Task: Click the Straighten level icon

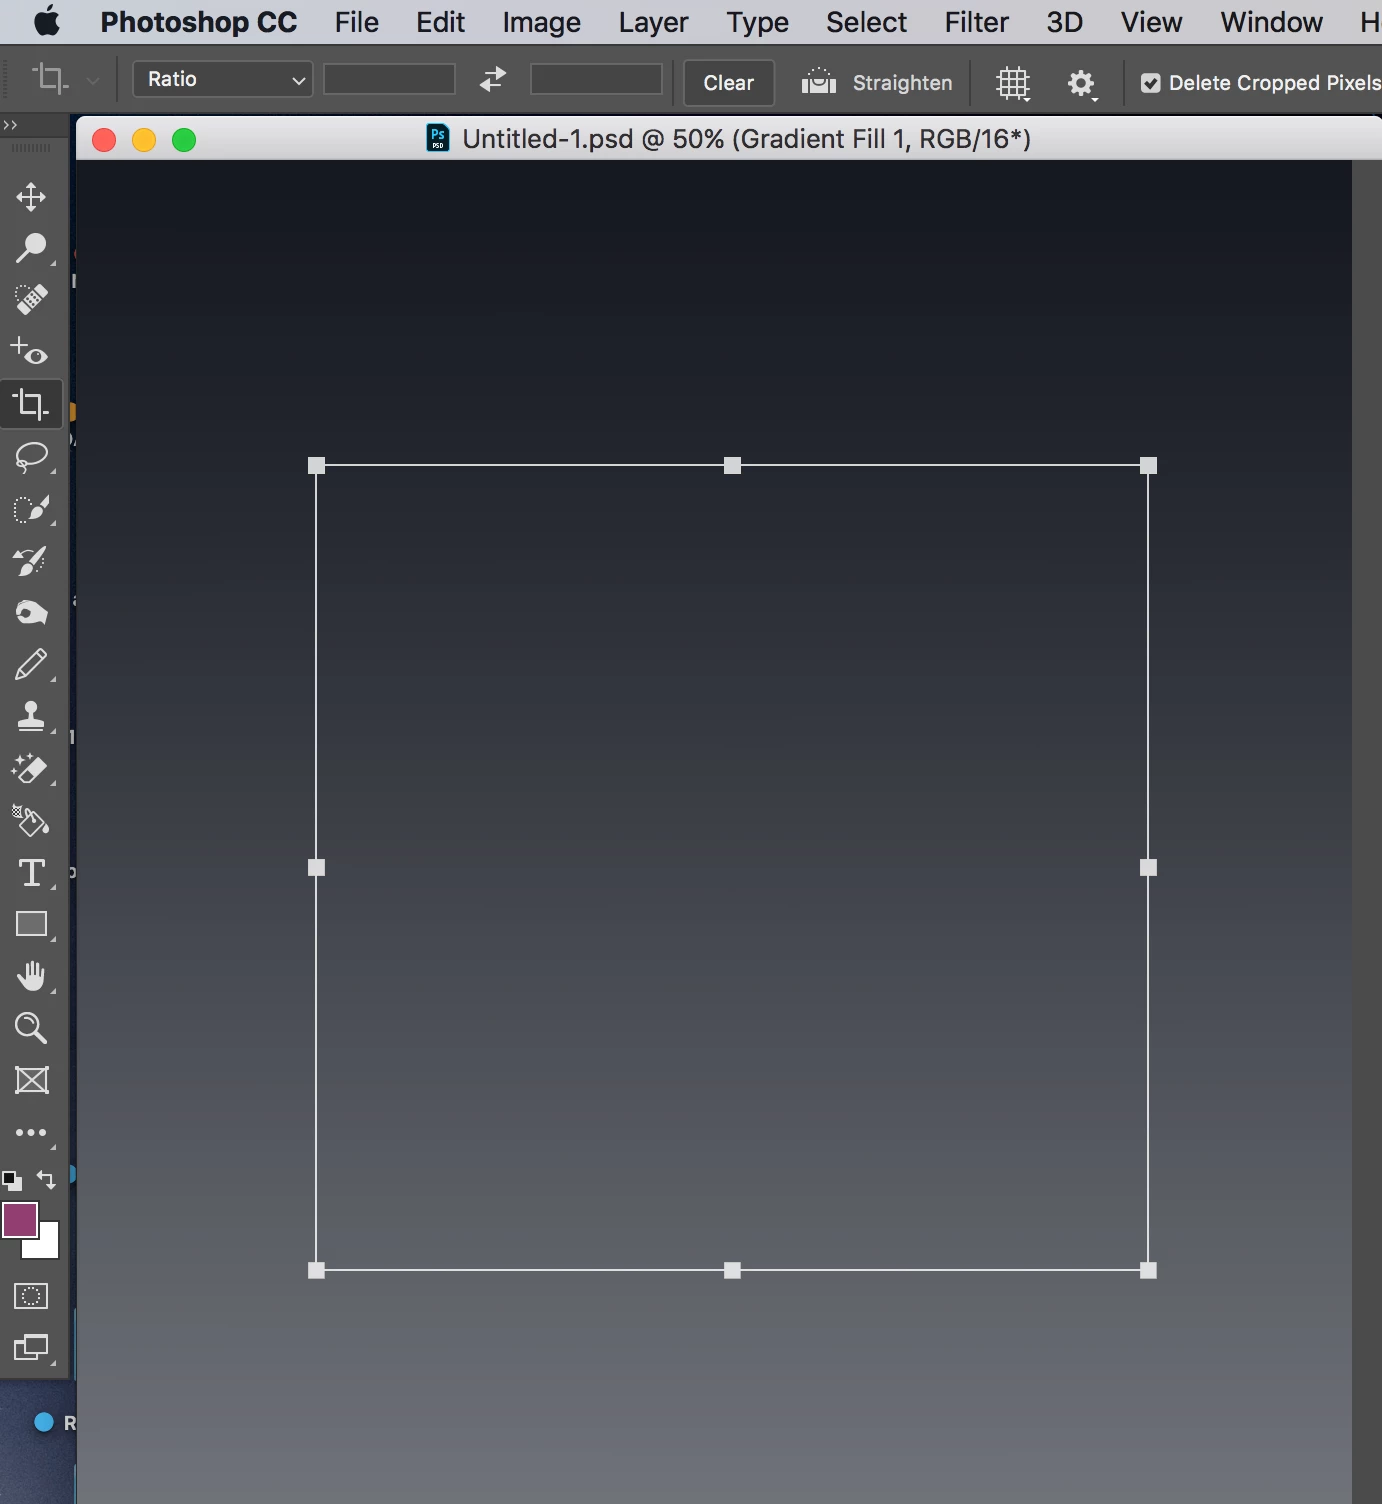Action: (819, 82)
